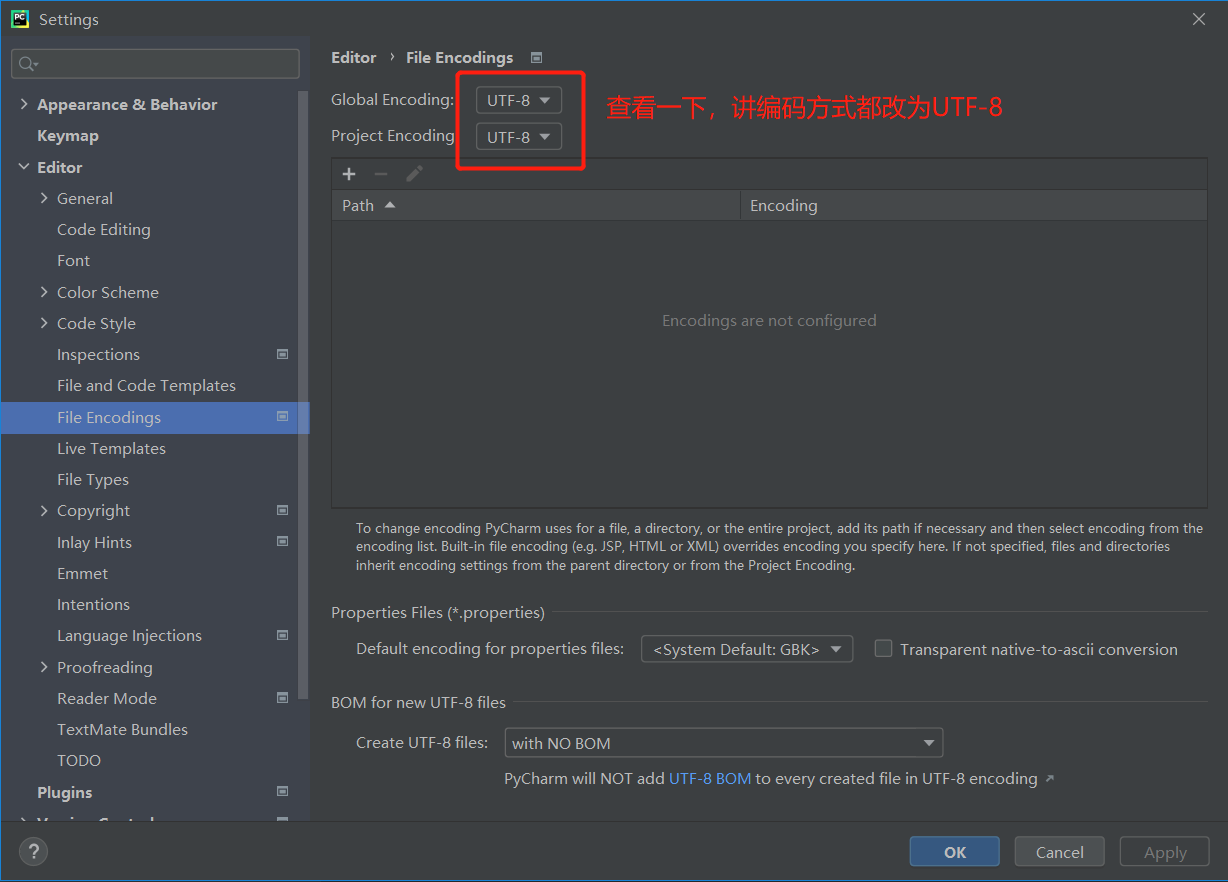Sort by Path column header
1228x882 pixels.
tap(535, 205)
